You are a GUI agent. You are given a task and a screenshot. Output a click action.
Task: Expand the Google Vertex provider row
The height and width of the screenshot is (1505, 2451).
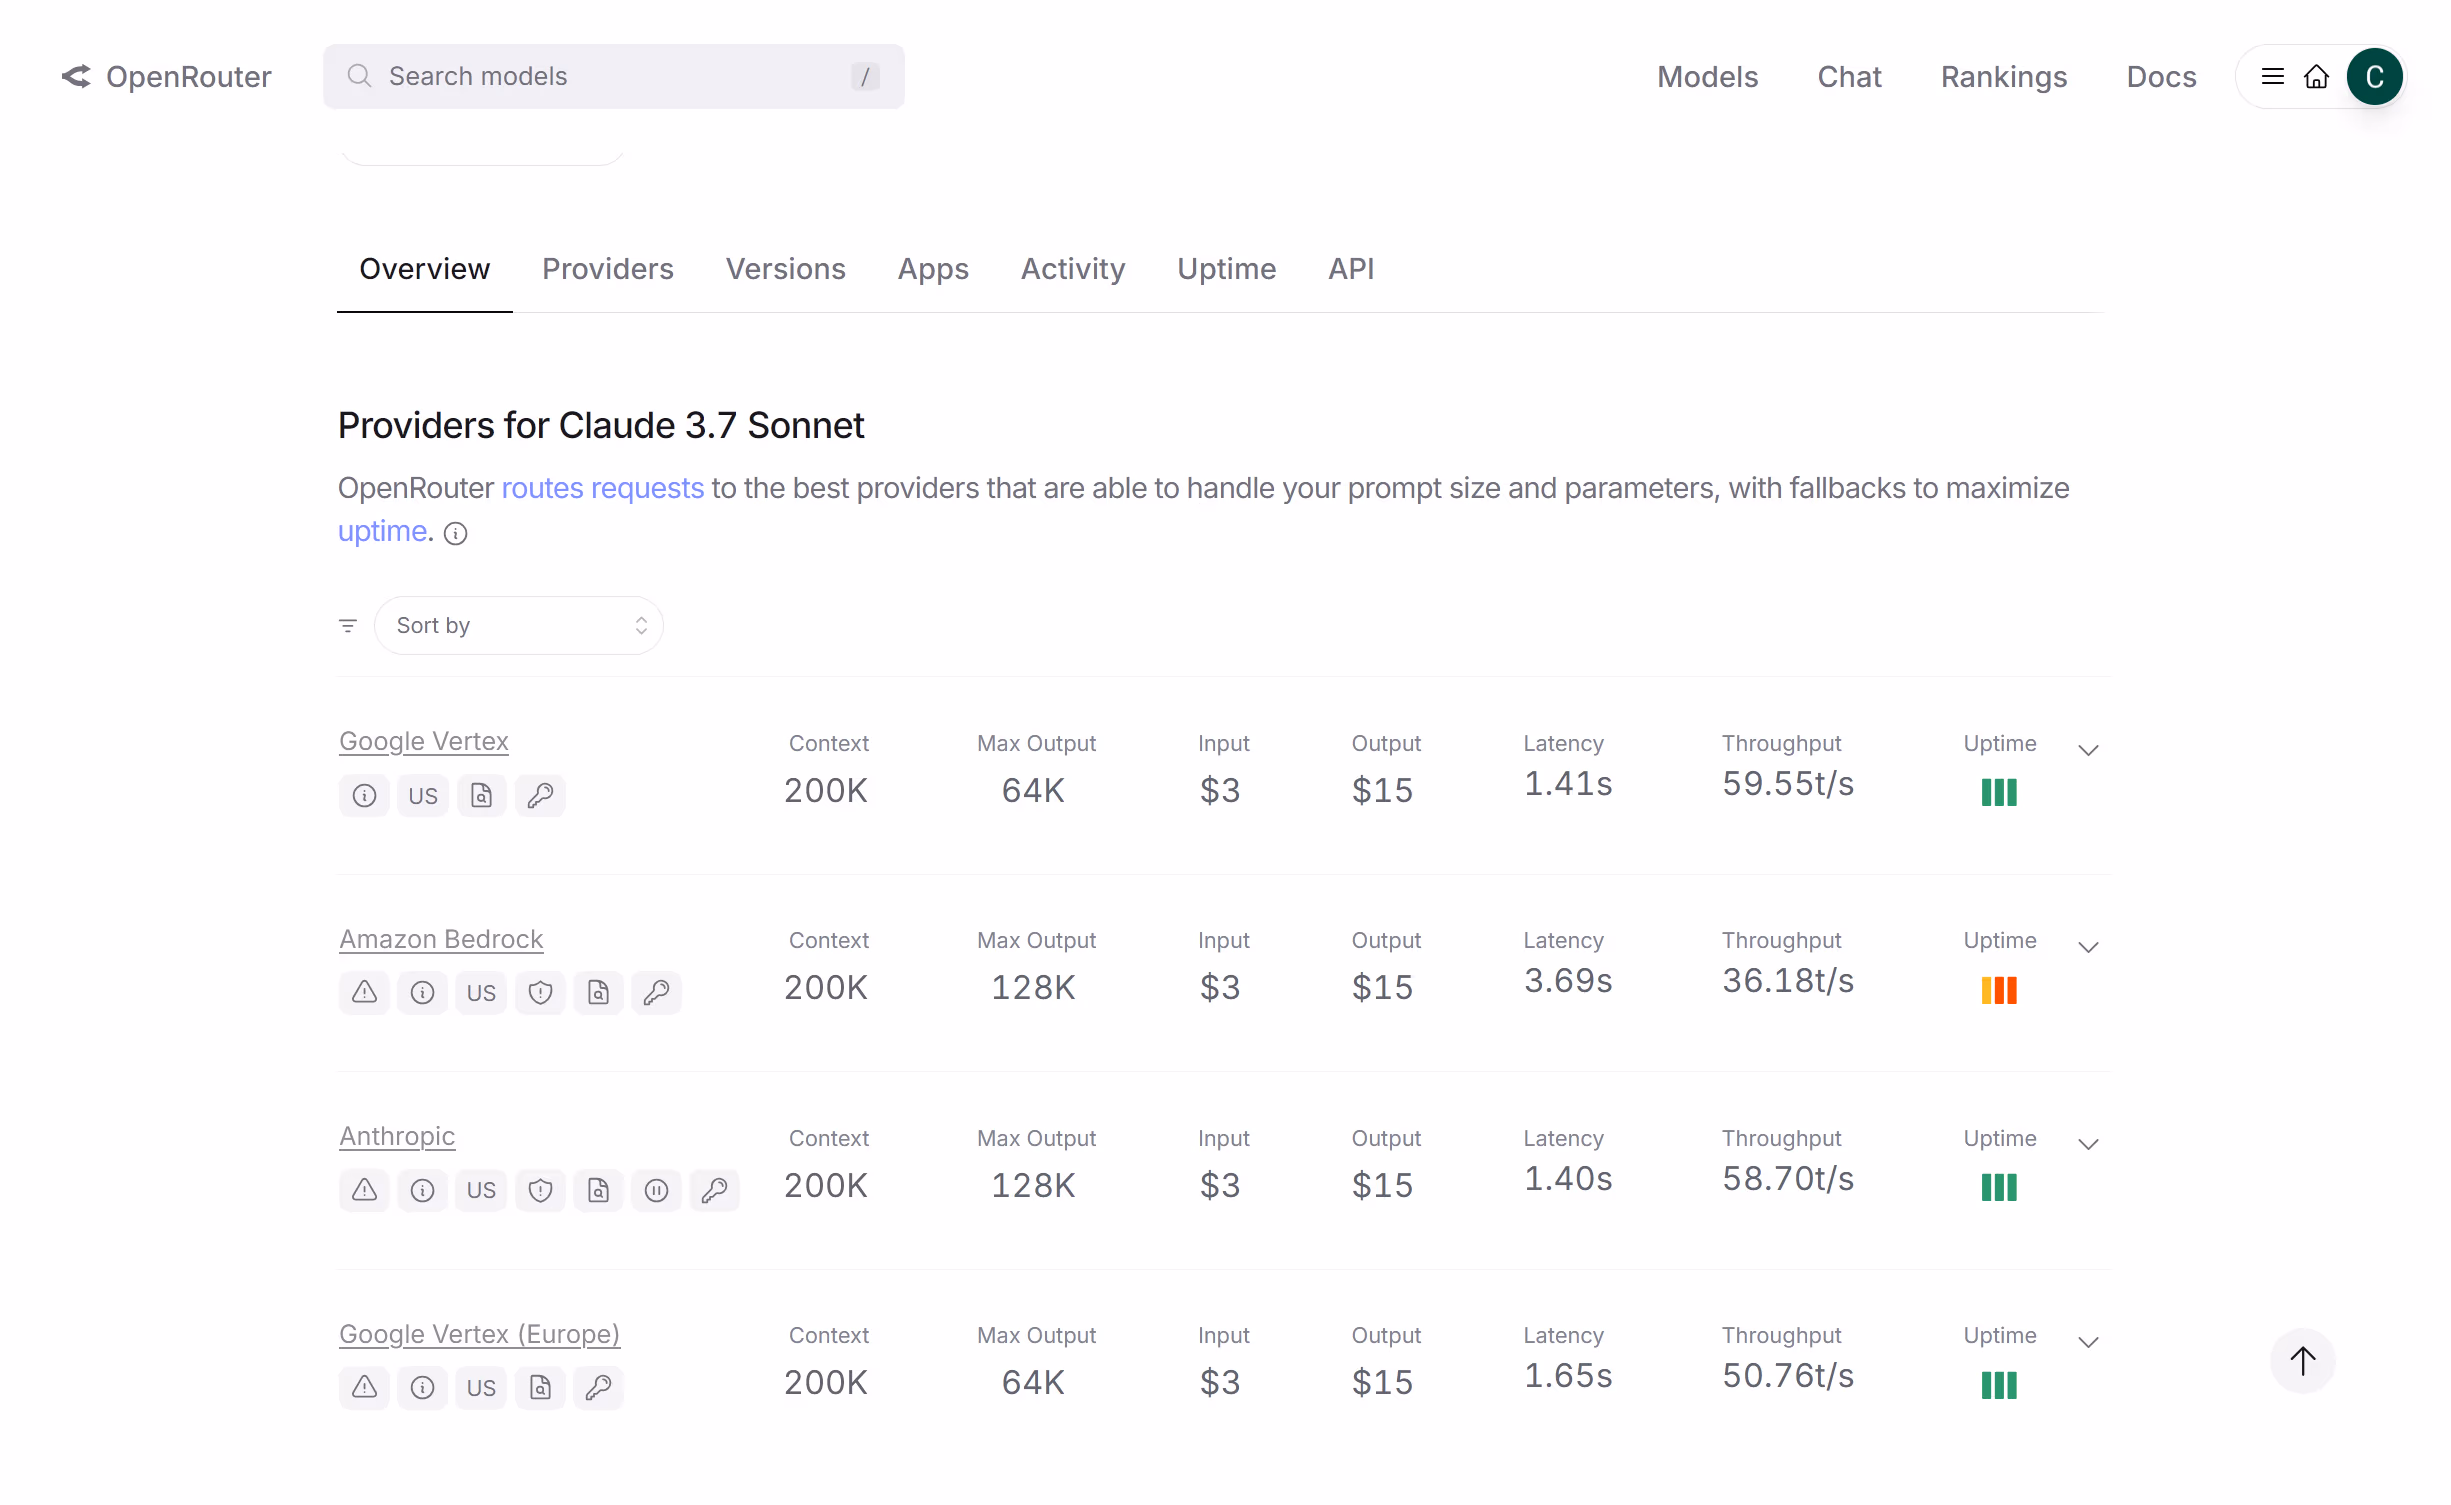coord(2087,751)
